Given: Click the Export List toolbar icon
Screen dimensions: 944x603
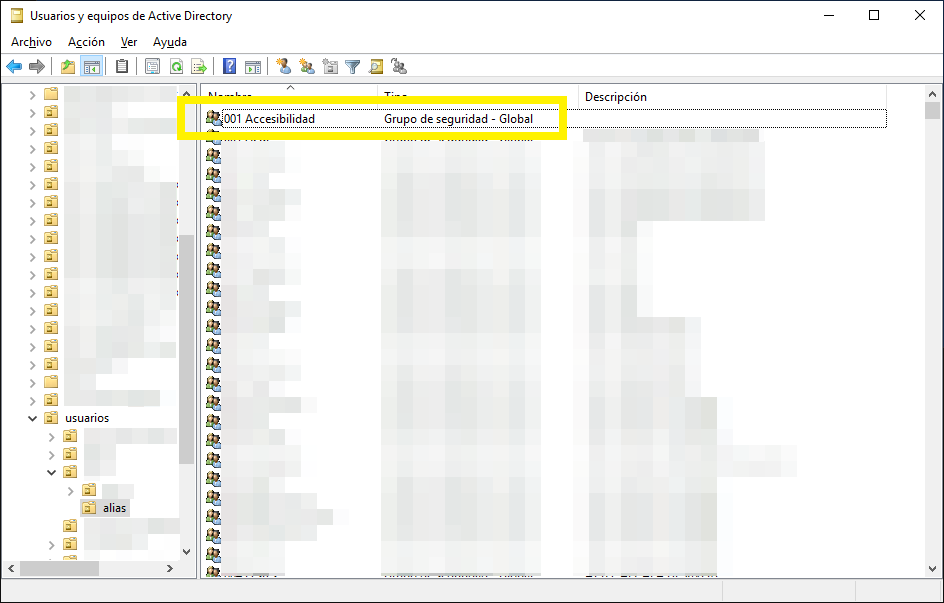Looking at the screenshot, I should click(199, 66).
